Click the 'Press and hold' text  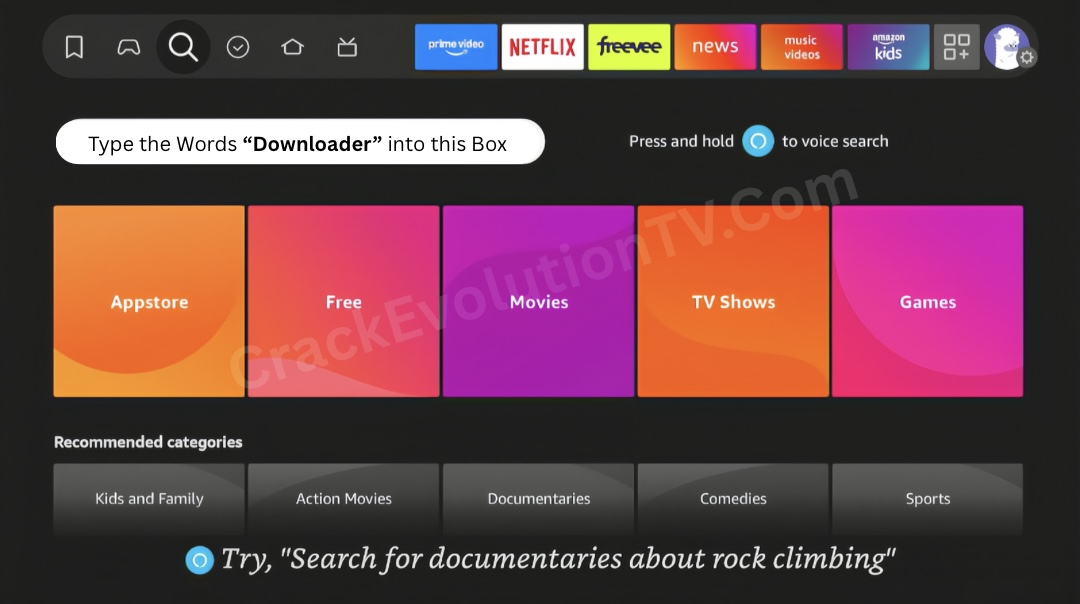pyautogui.click(x=681, y=141)
